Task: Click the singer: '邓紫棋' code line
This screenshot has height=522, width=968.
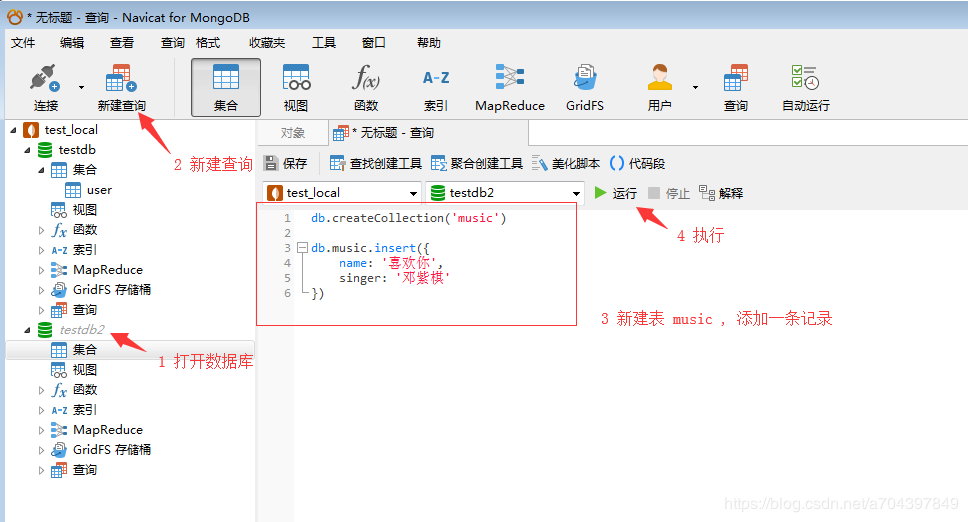Action: click(394, 278)
